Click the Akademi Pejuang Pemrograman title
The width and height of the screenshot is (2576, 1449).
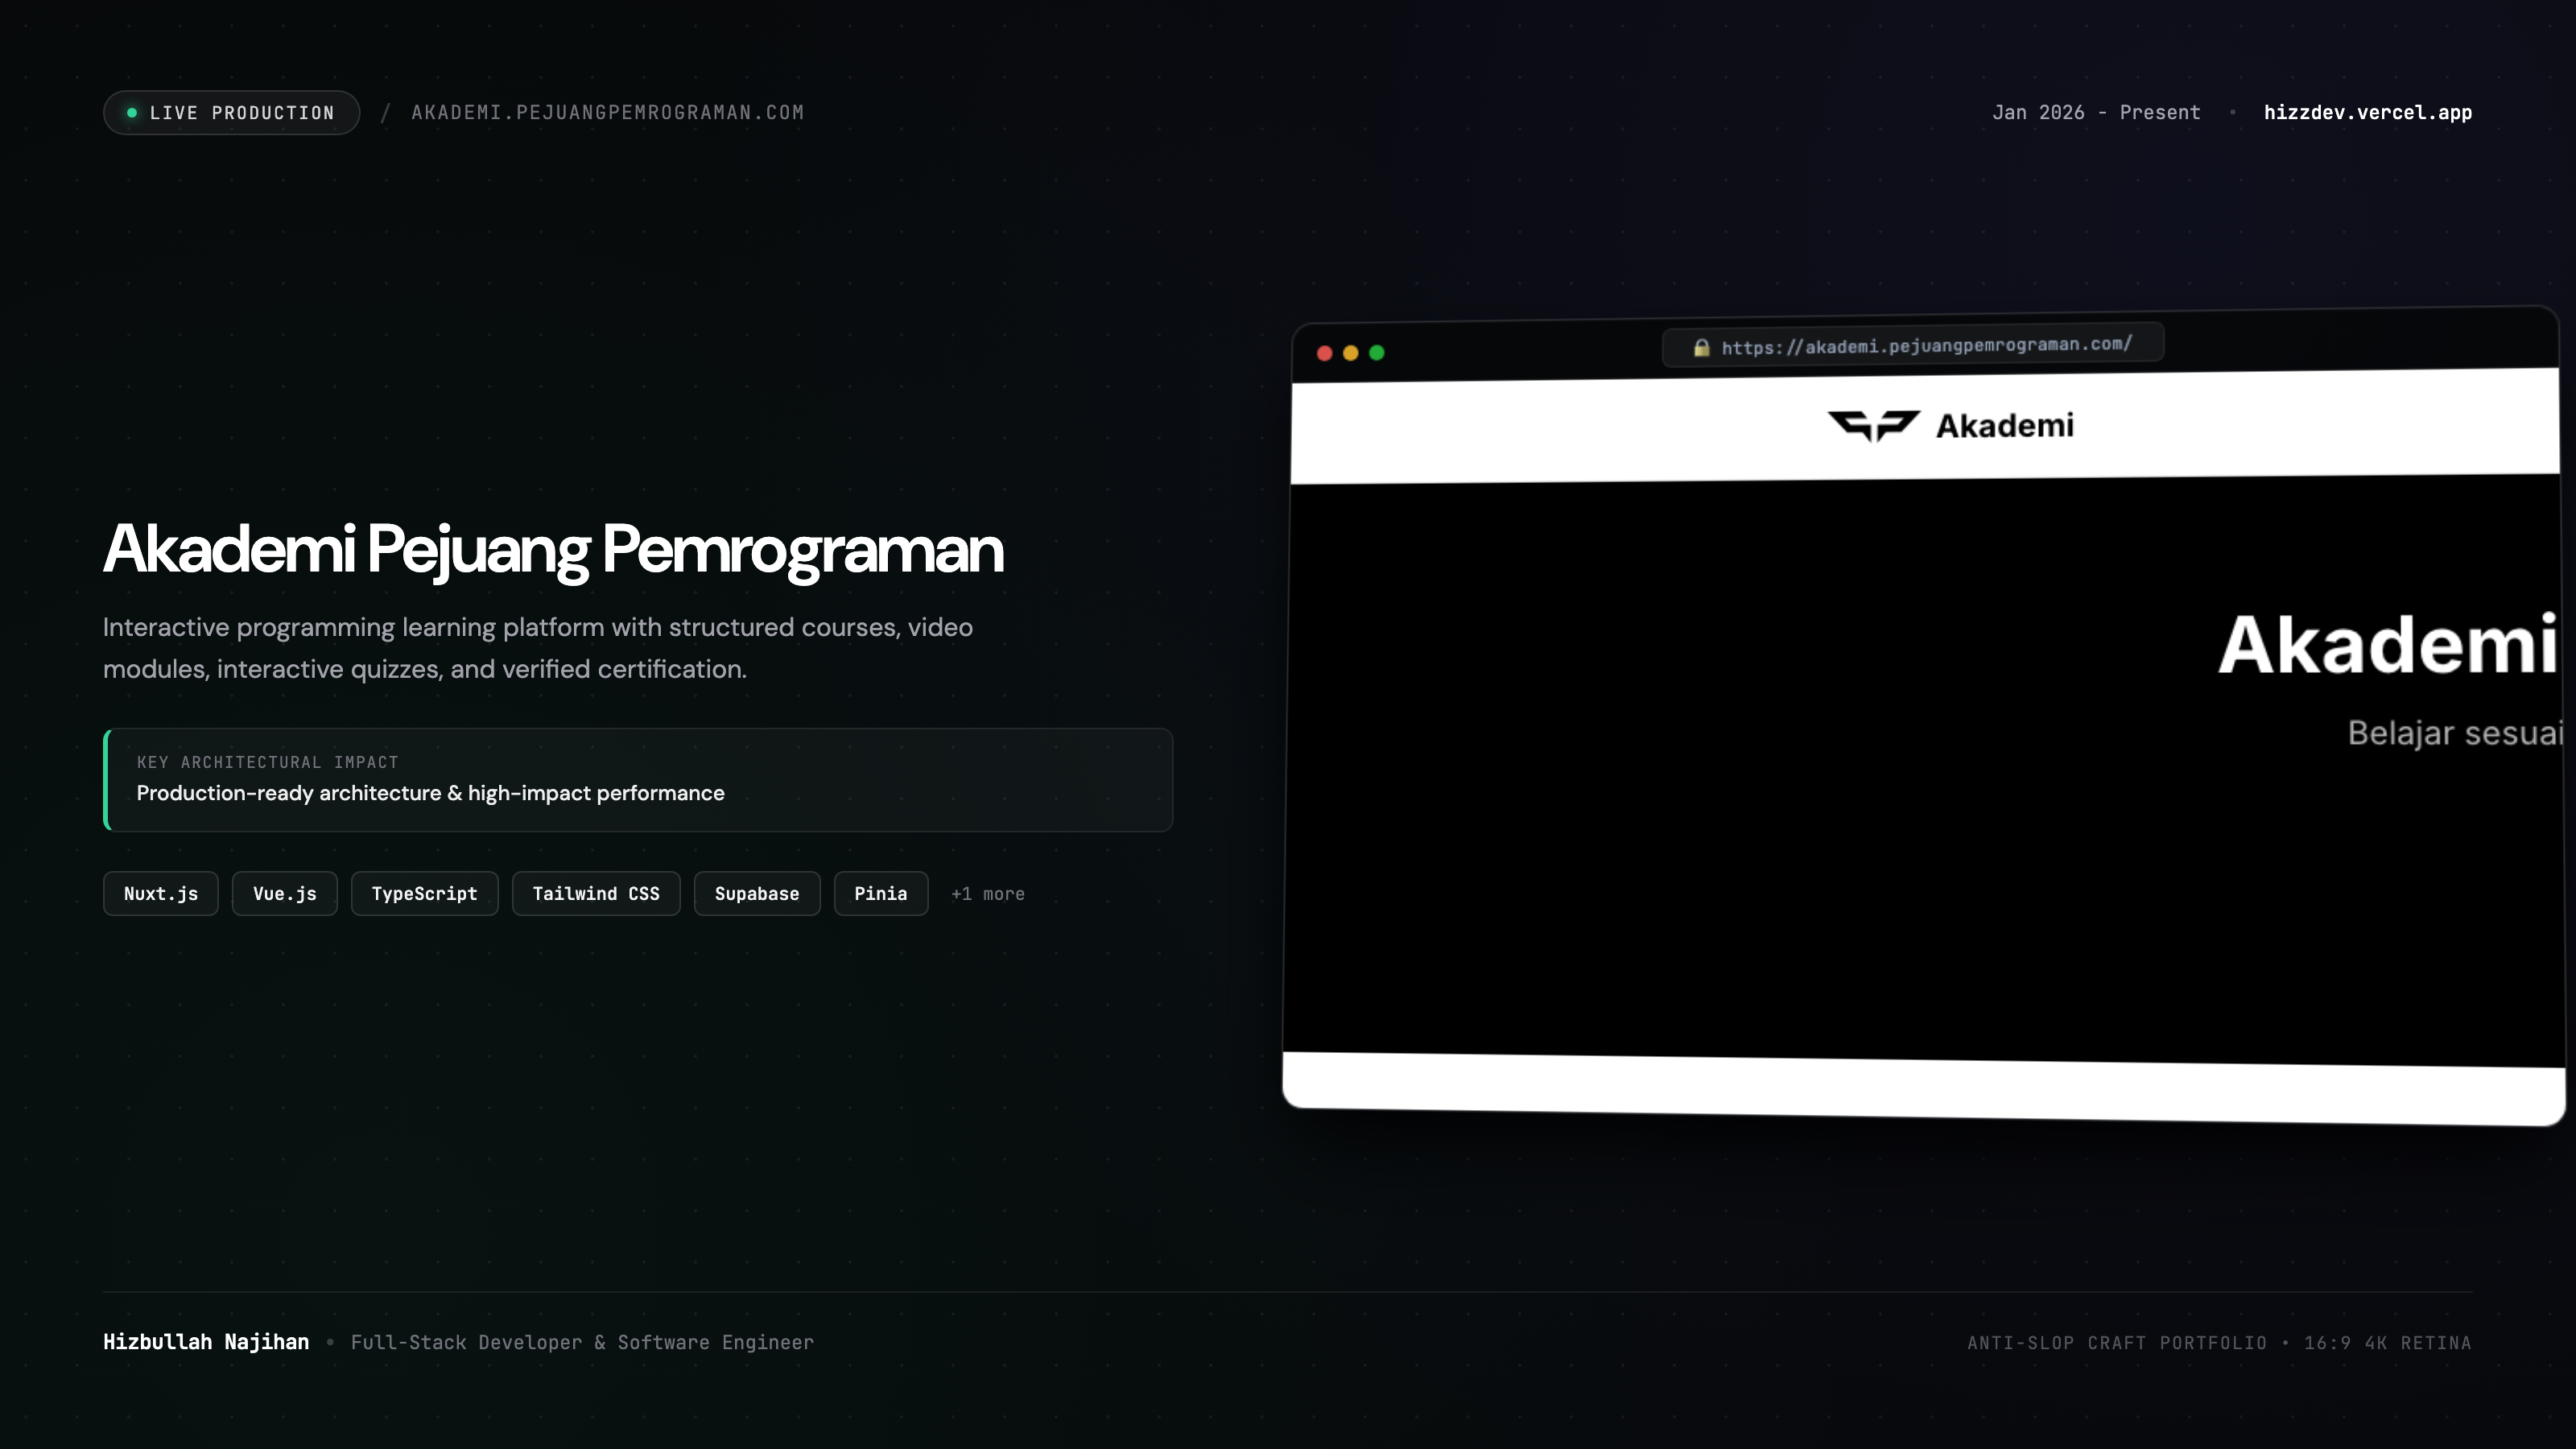tap(553, 549)
